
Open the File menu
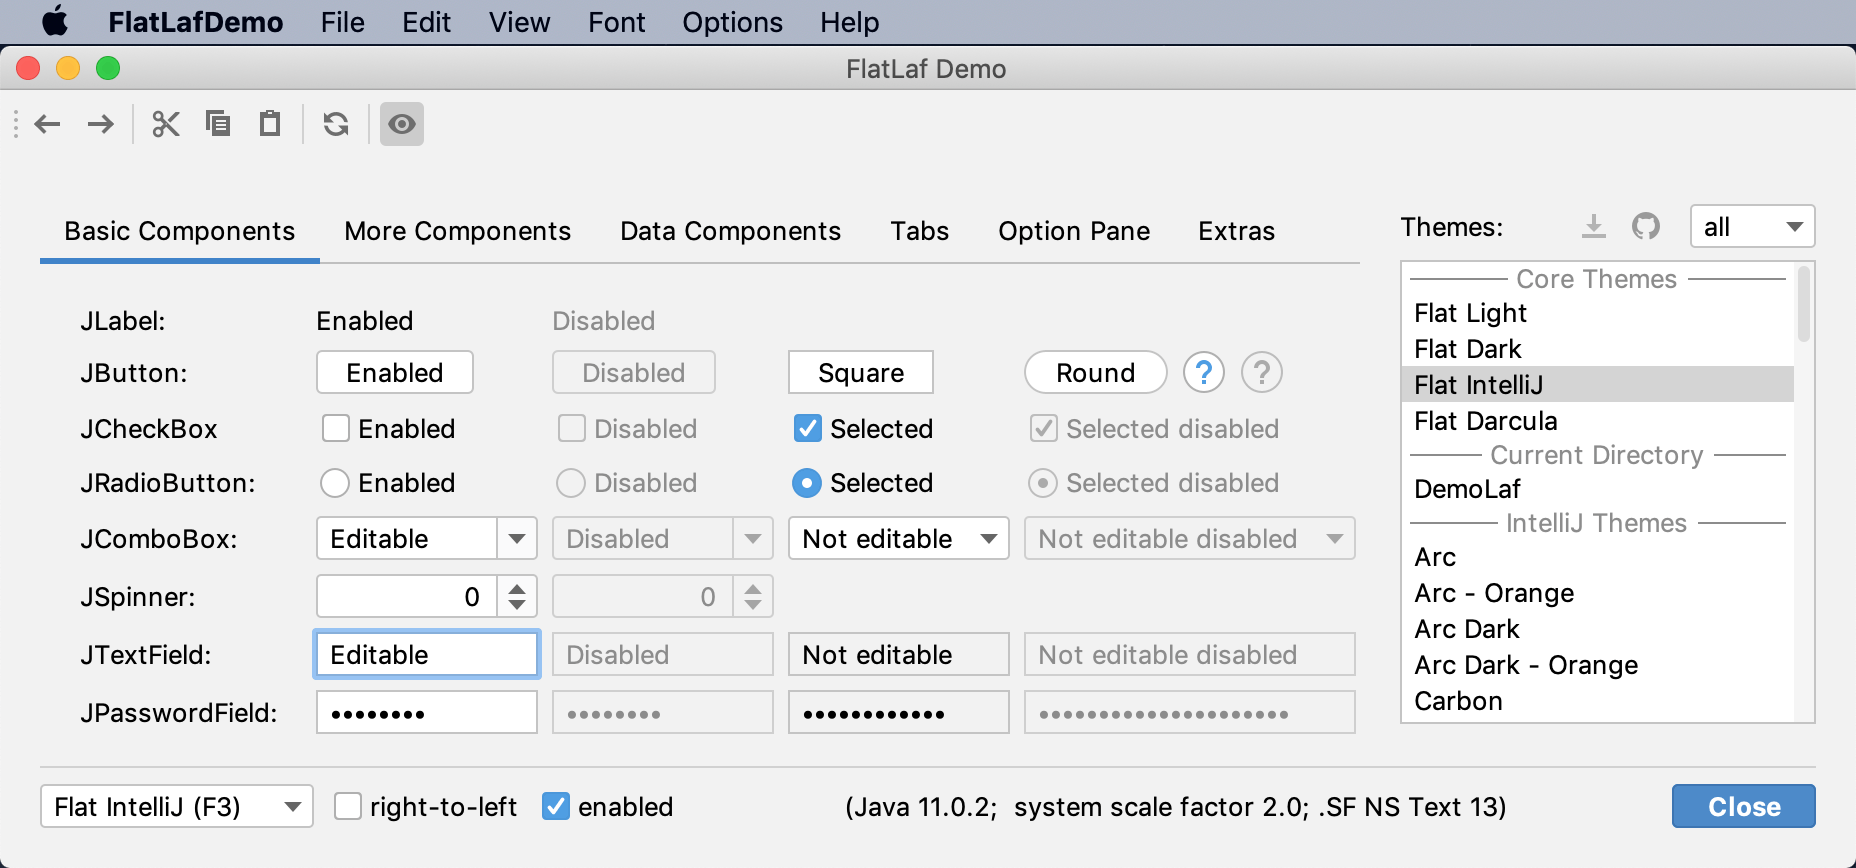pyautogui.click(x=343, y=22)
